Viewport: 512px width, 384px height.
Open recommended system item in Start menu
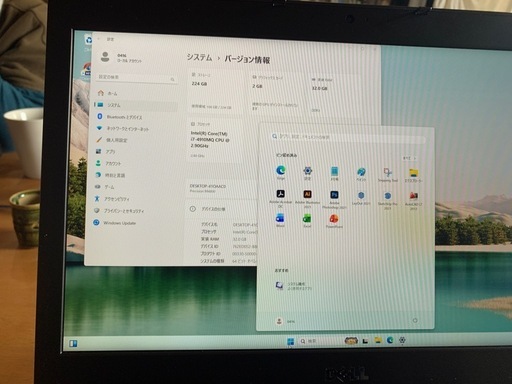(x=294, y=286)
